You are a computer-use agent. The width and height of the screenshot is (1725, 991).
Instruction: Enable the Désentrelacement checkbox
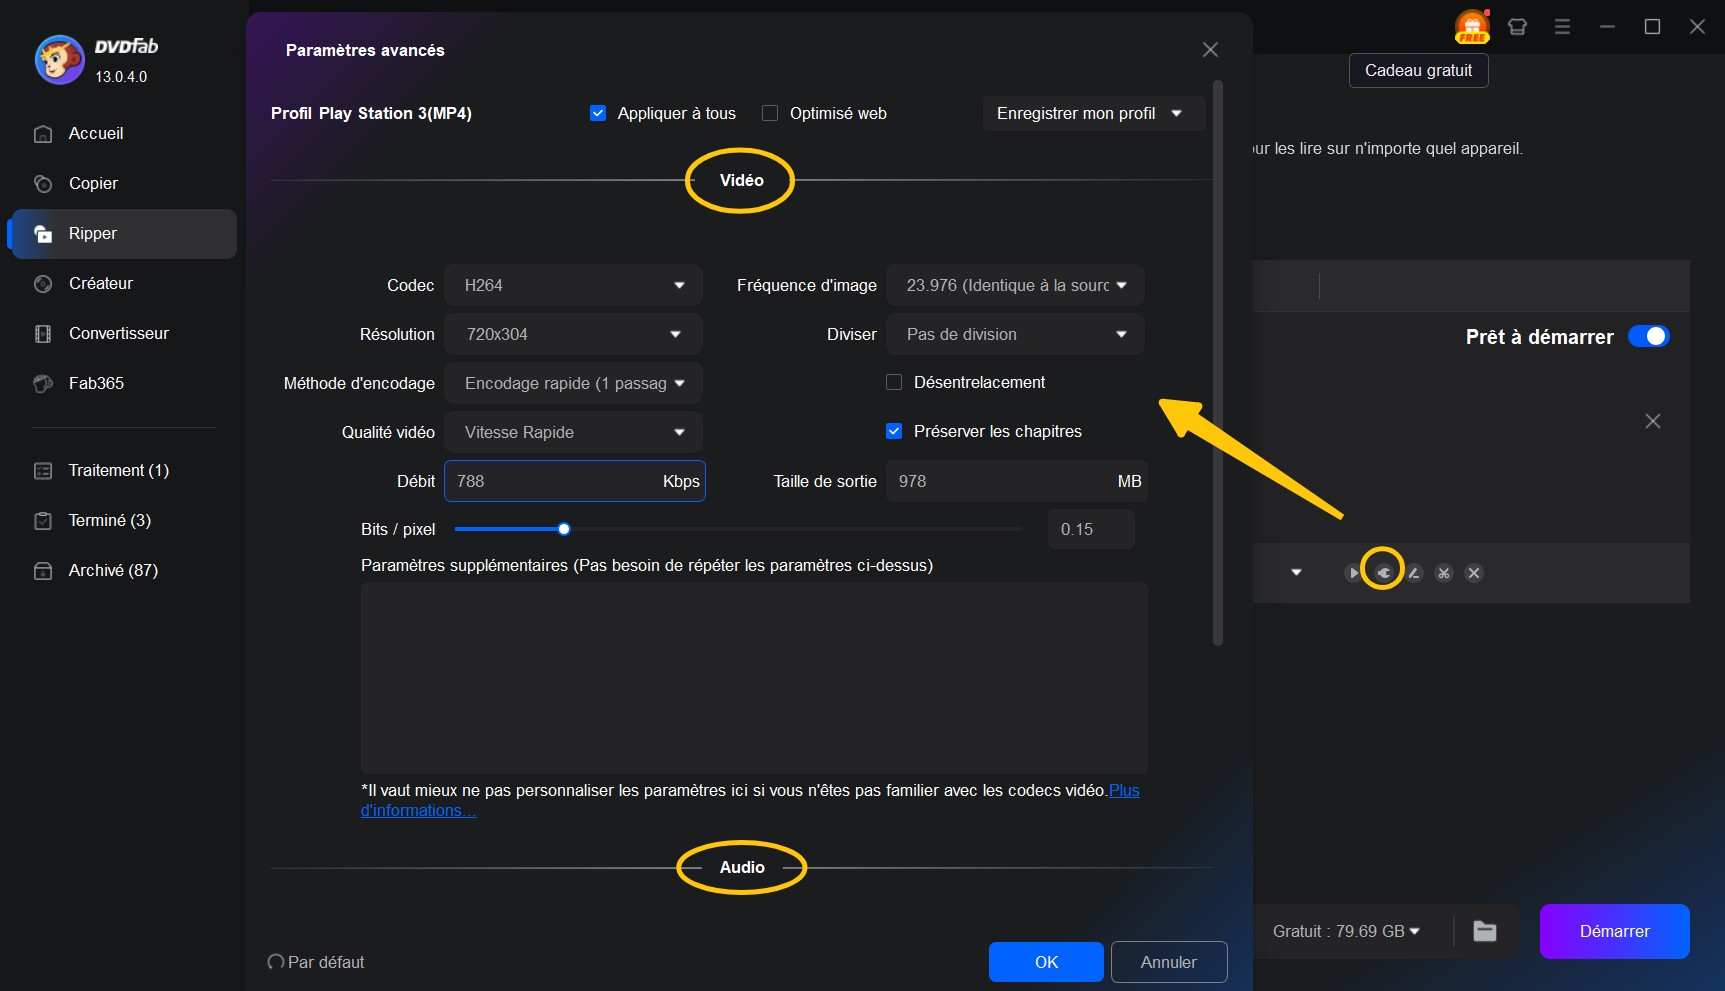[x=893, y=382]
